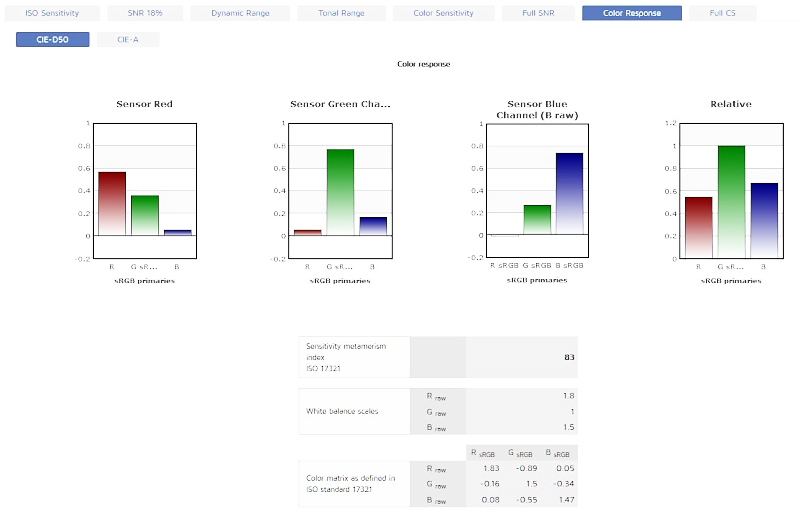Click the color matrix value -0.34
The image size is (800, 517).
click(564, 484)
